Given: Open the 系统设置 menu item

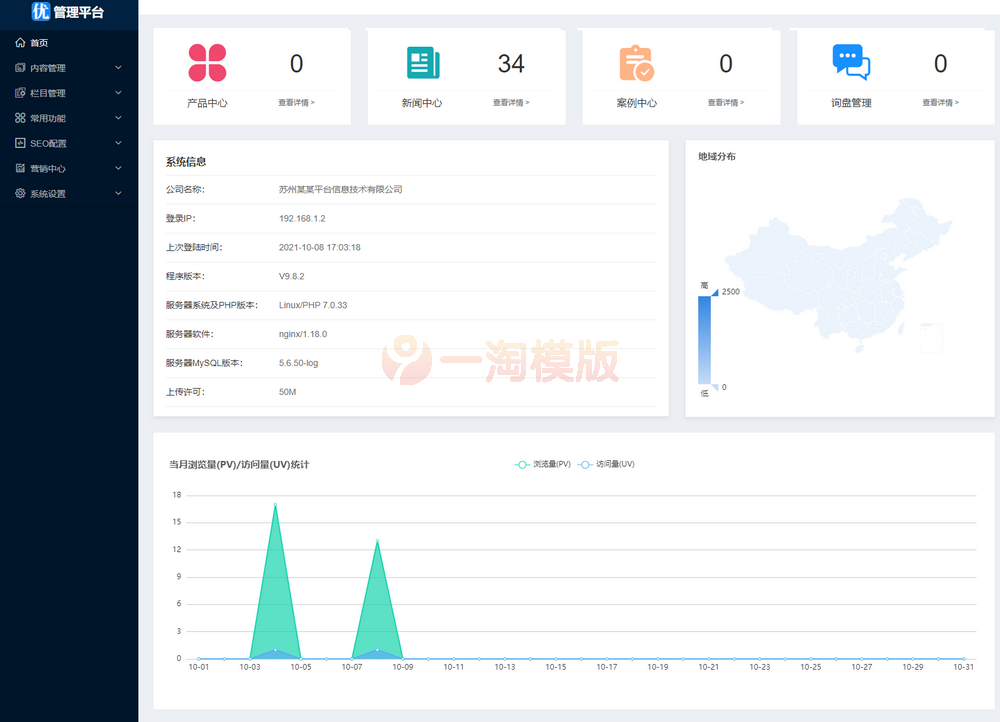Looking at the screenshot, I should [x=49, y=193].
